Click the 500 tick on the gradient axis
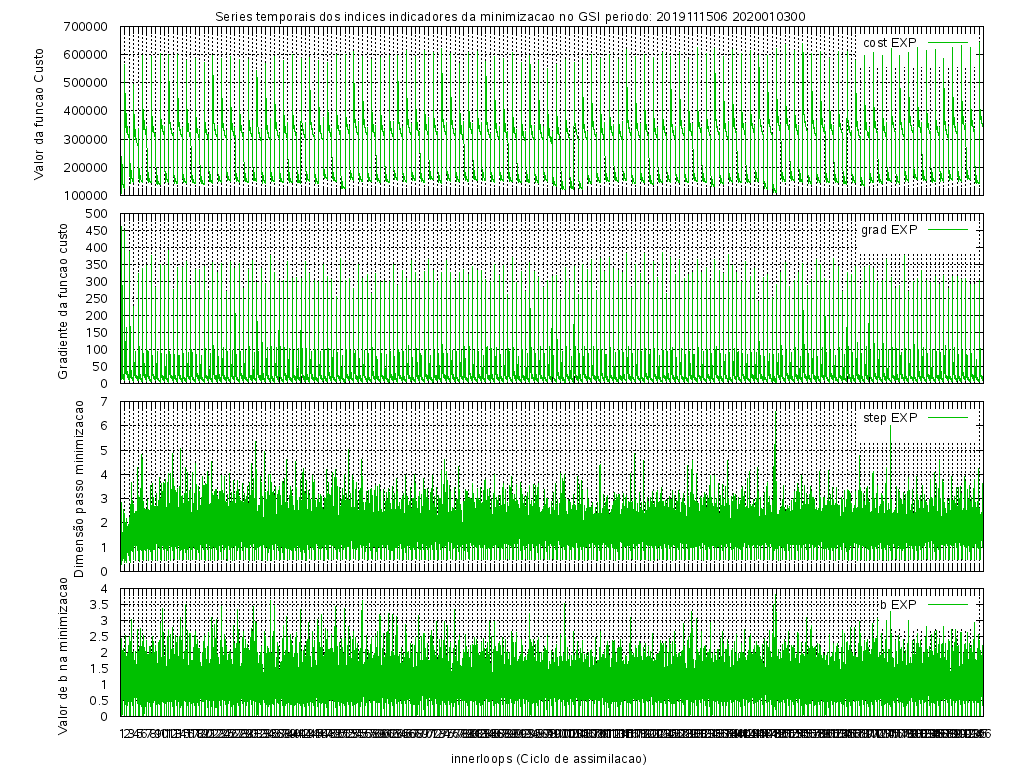 [96, 214]
